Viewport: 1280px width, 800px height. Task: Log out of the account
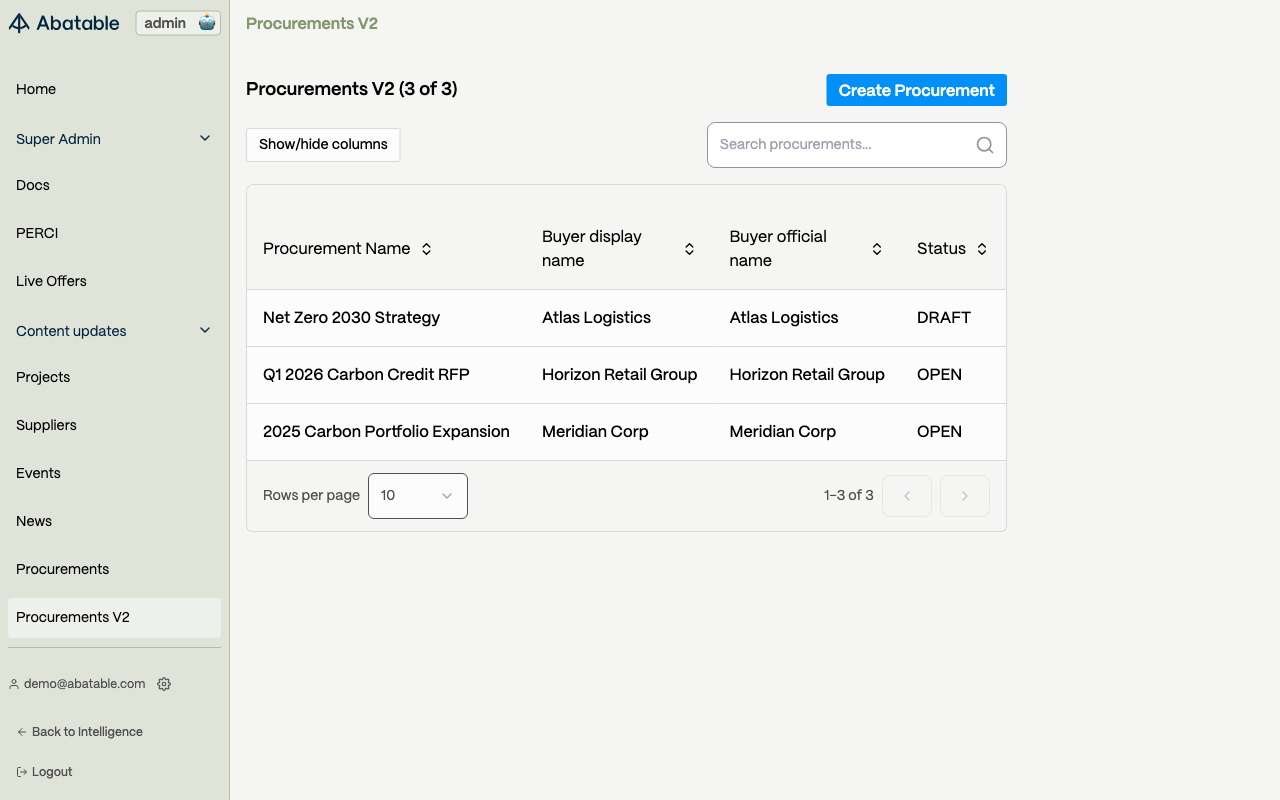click(45, 772)
